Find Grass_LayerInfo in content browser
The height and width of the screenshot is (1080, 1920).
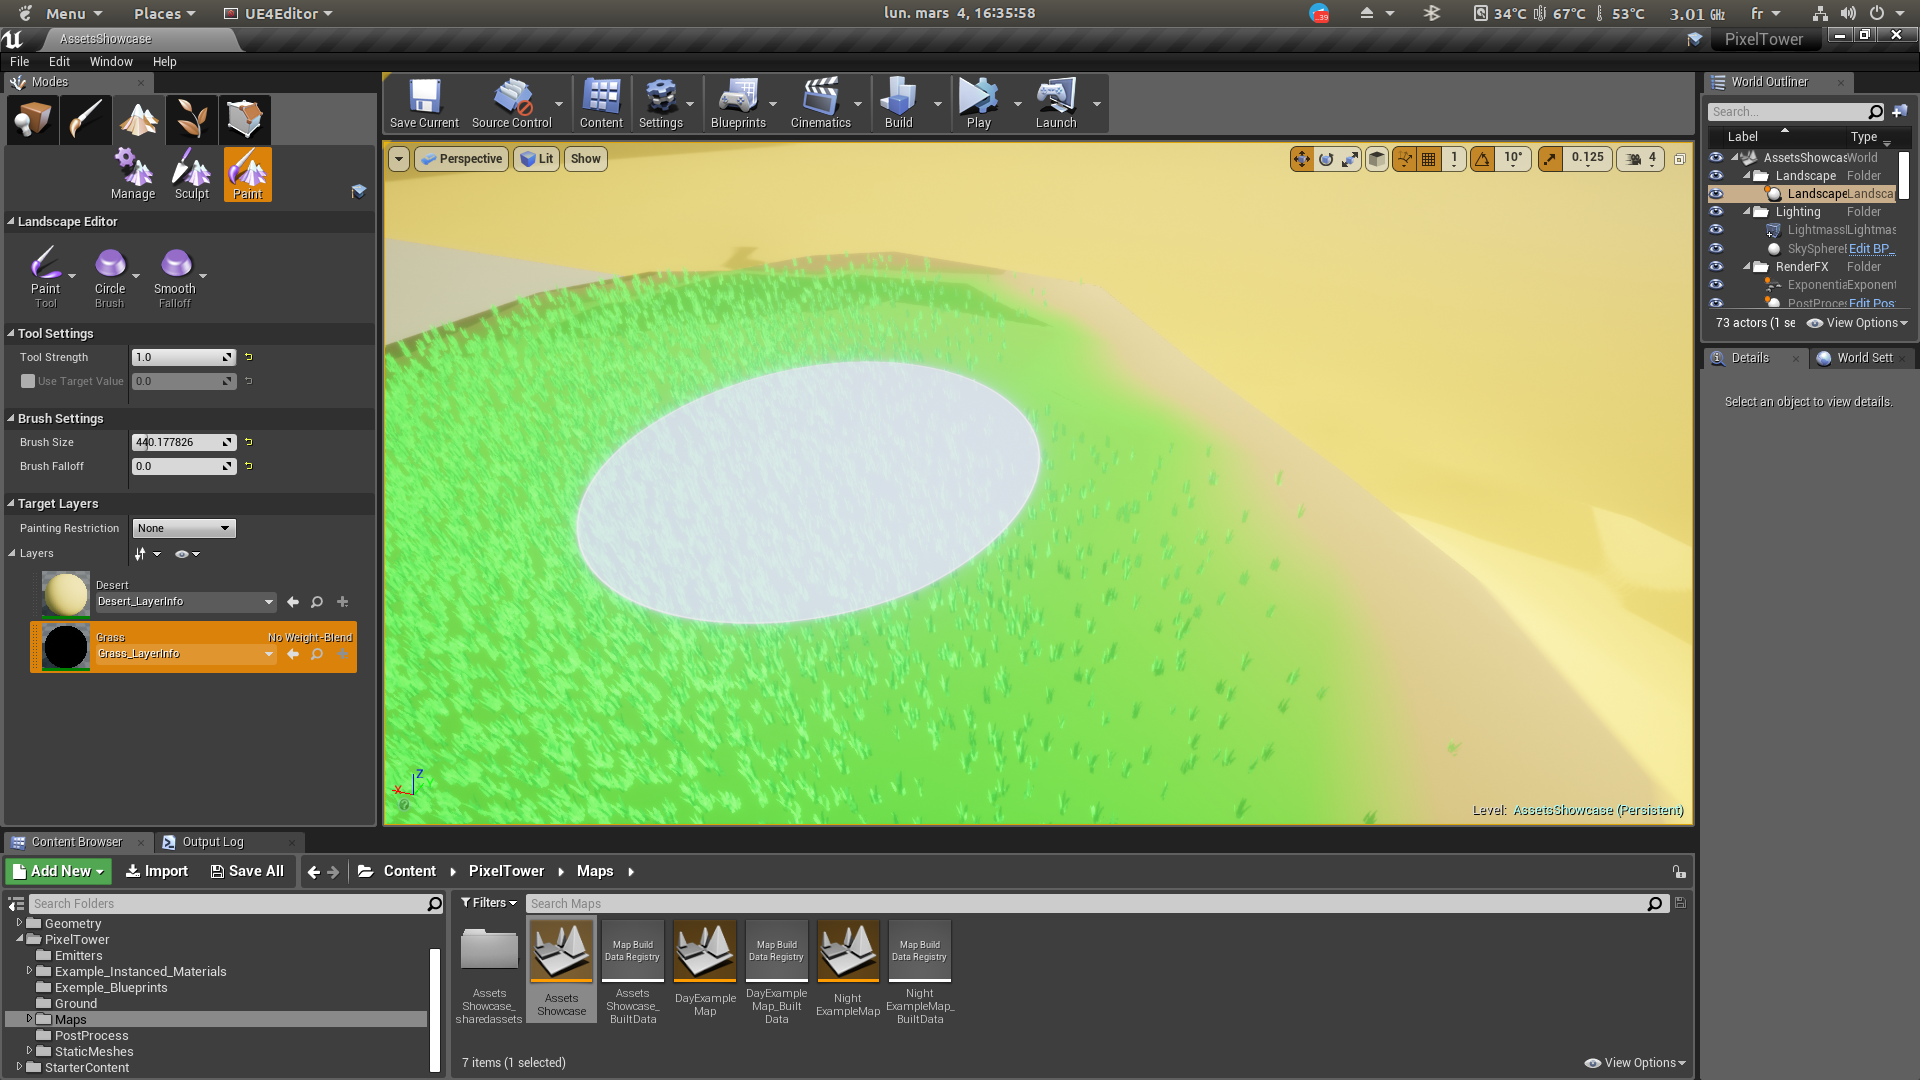point(317,654)
